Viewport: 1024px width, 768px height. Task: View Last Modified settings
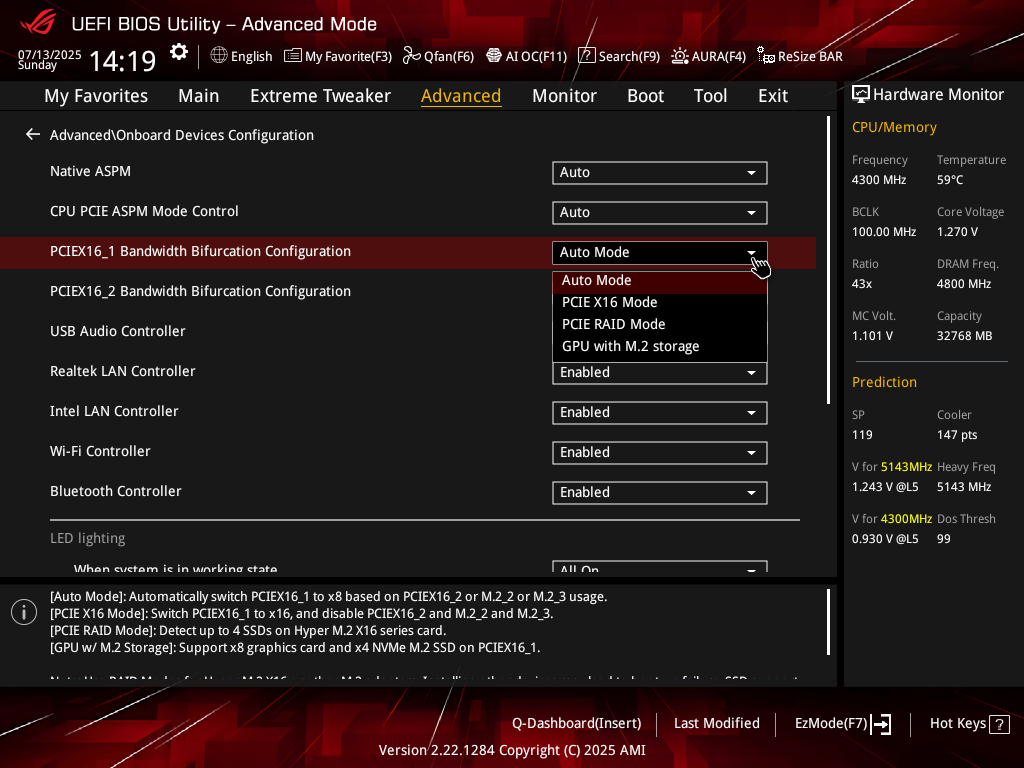(716, 724)
